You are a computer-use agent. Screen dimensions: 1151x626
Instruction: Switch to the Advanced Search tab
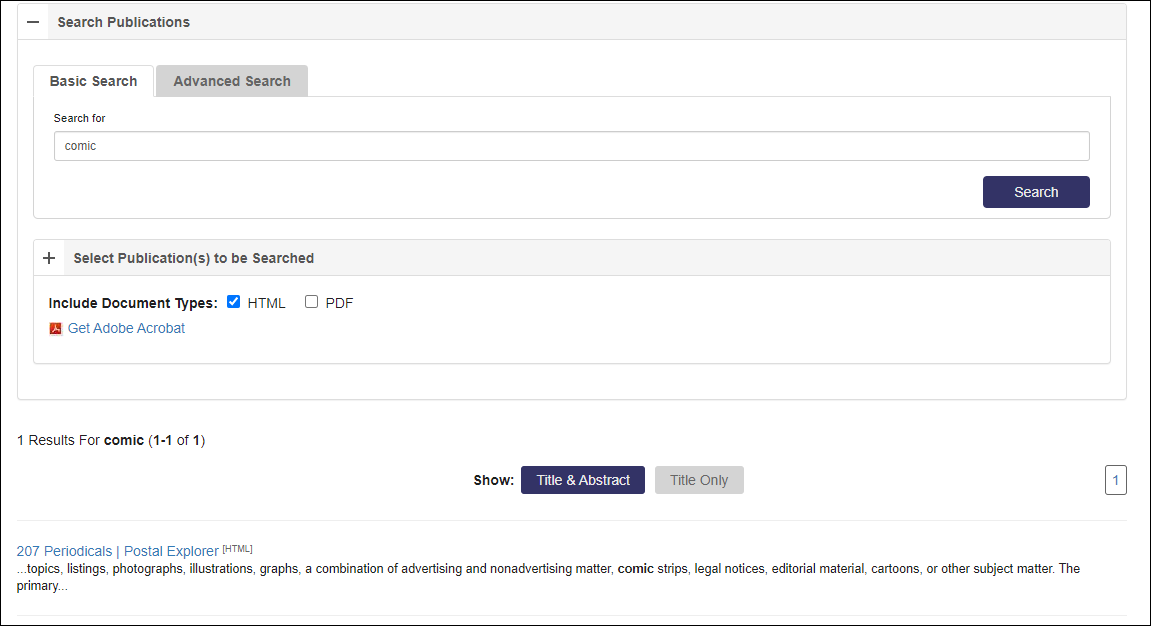tap(232, 81)
